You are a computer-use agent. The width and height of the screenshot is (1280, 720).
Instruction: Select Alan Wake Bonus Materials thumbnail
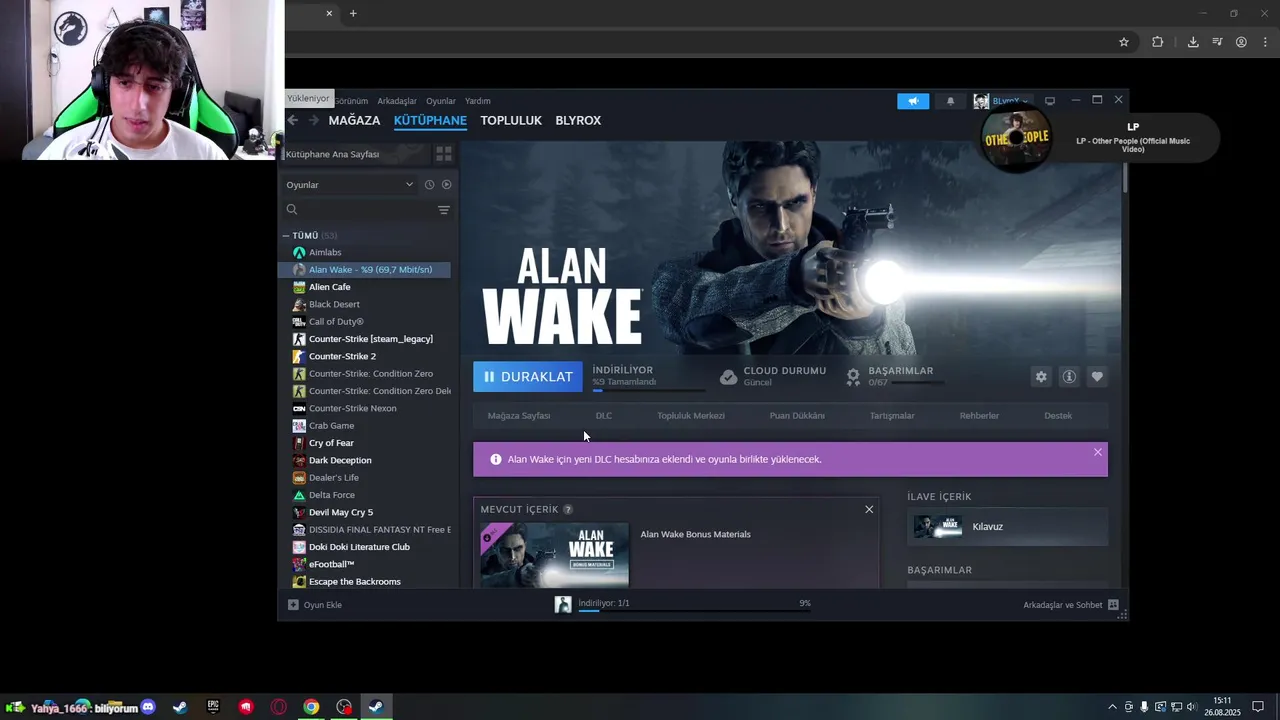click(554, 555)
